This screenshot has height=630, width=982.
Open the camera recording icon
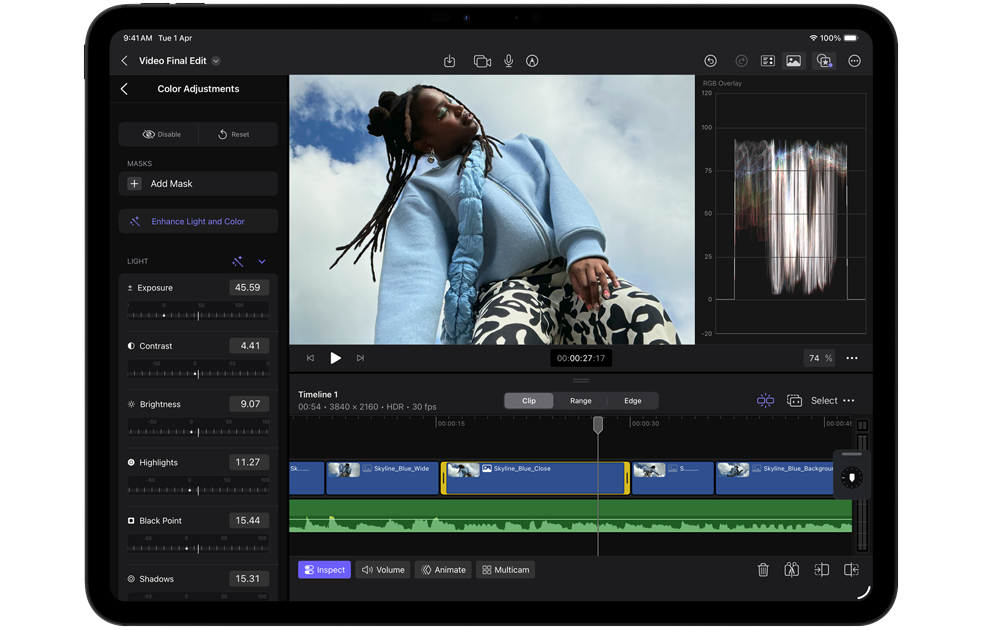tap(482, 61)
